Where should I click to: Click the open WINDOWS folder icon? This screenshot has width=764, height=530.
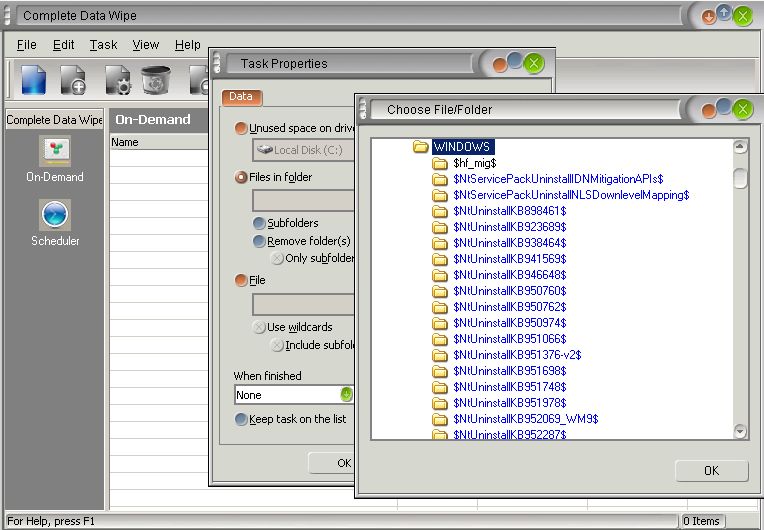click(x=420, y=147)
